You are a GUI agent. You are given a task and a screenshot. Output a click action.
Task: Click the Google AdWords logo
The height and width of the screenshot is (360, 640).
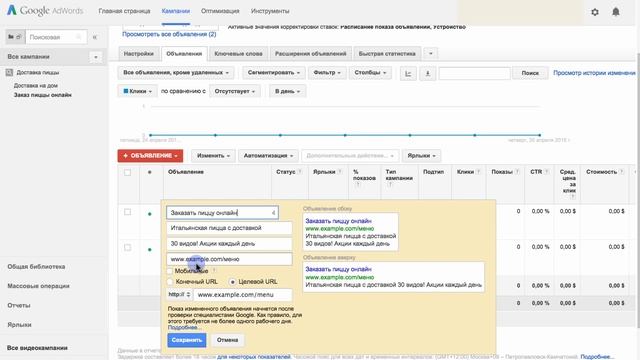(x=45, y=11)
